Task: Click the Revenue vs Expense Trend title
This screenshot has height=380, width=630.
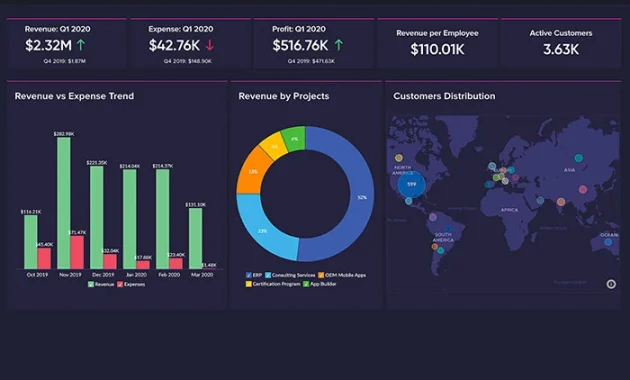Action: [74, 96]
